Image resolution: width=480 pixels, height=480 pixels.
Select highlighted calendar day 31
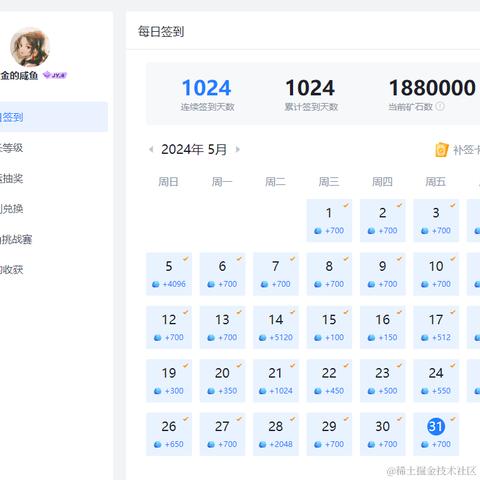coord(436,434)
